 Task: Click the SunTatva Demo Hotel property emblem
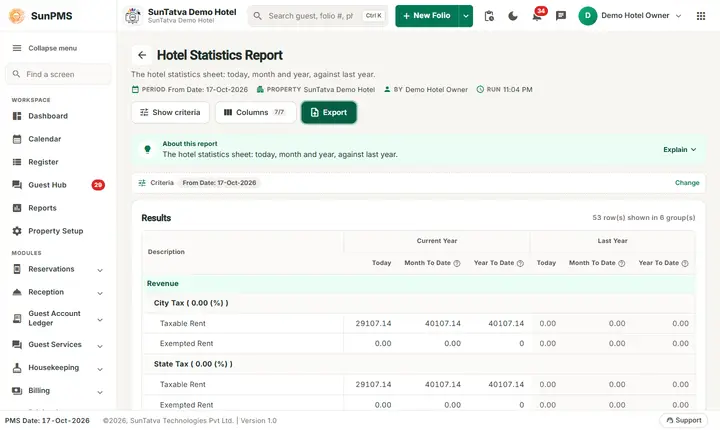pos(133,16)
